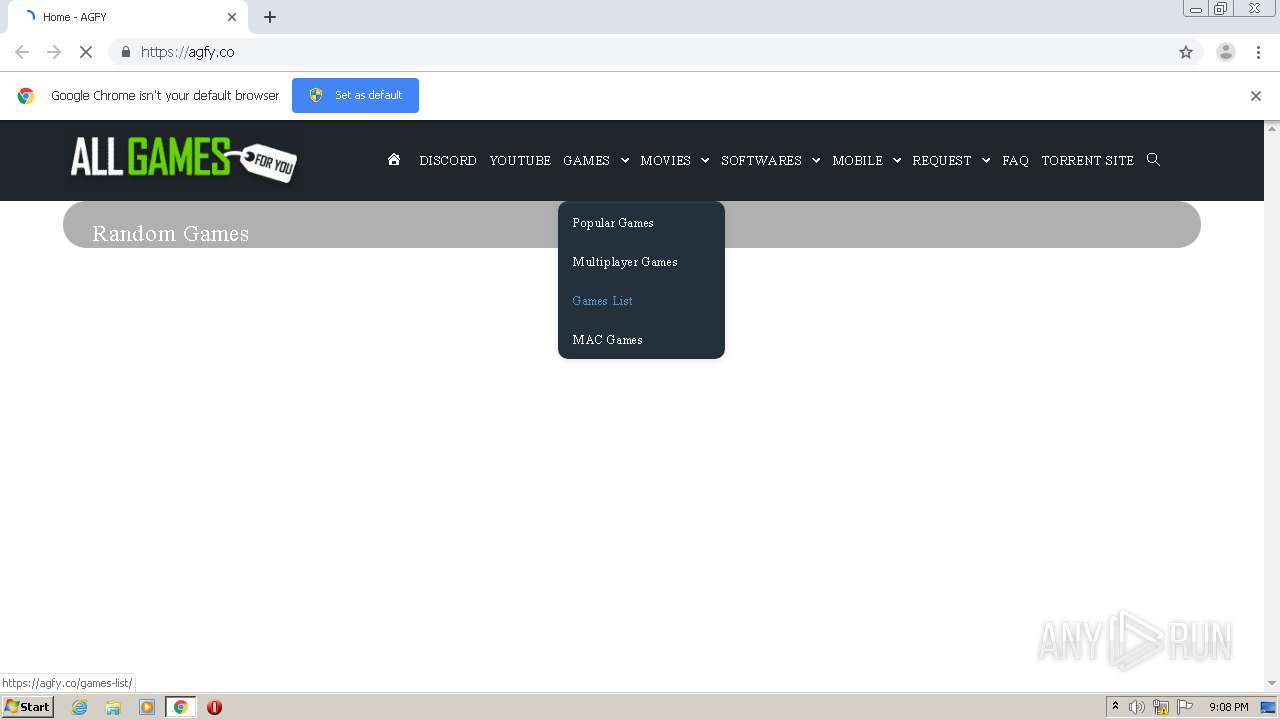Click the browser back arrow

[x=22, y=52]
